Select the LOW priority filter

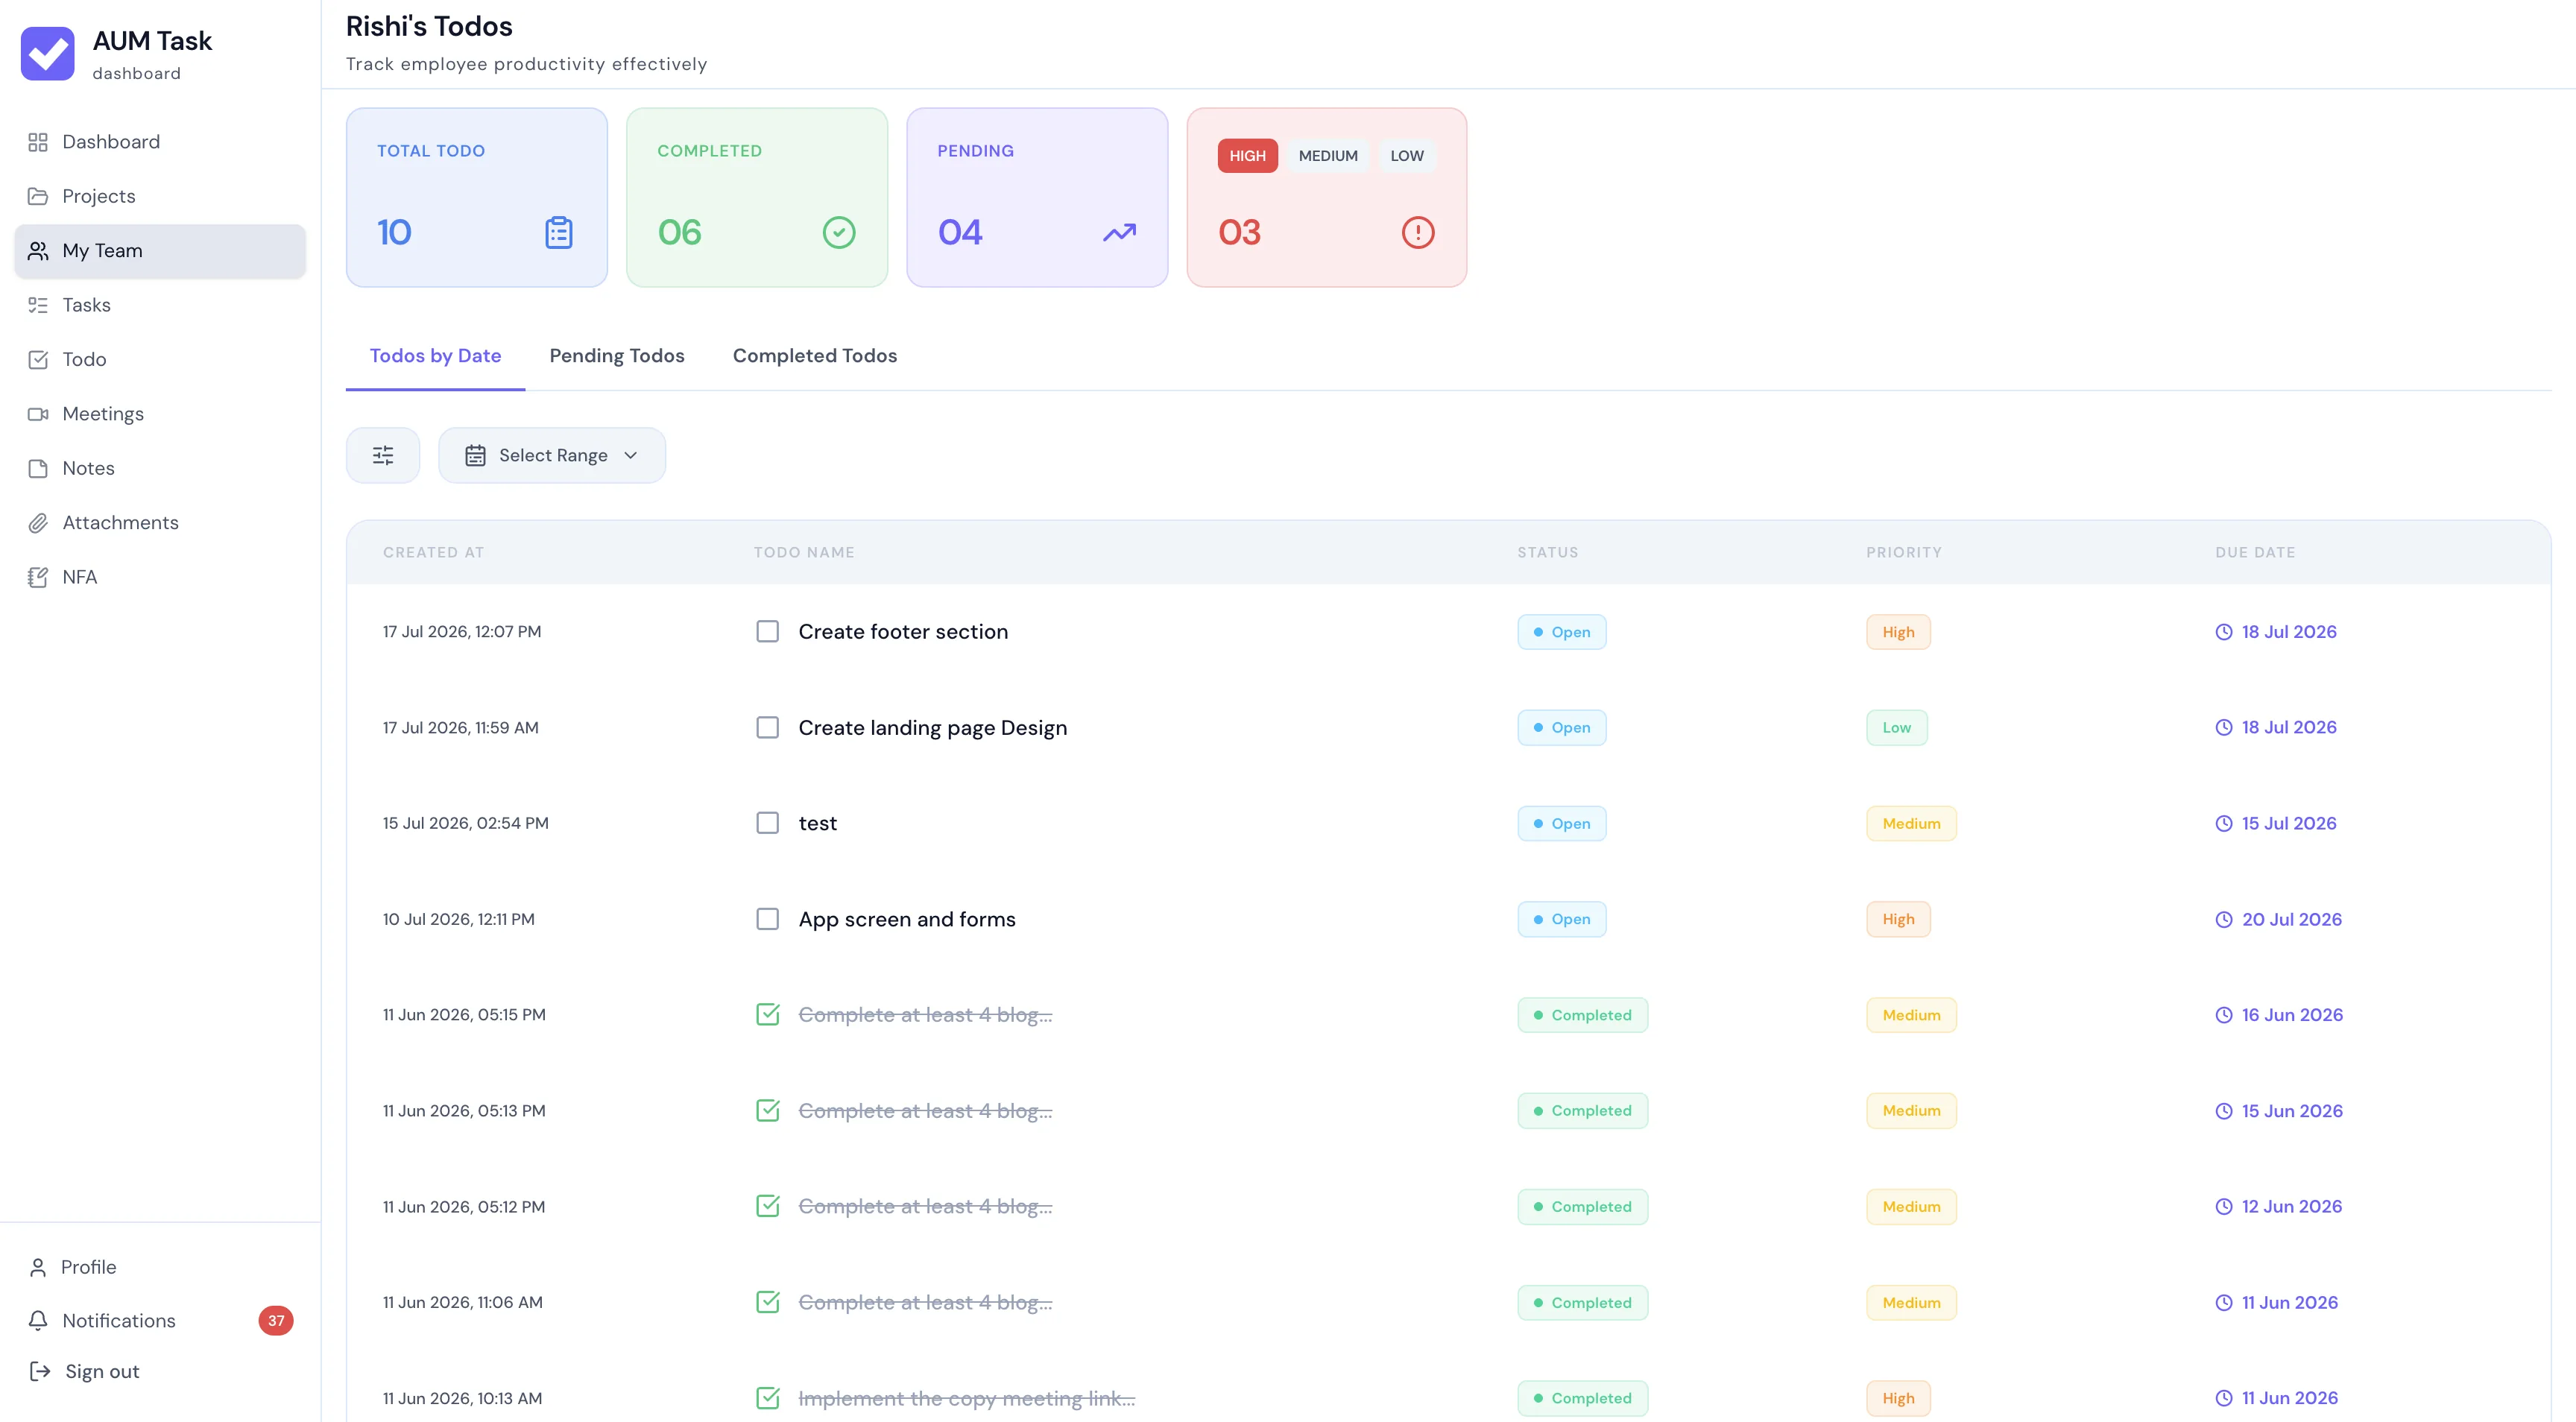pyautogui.click(x=1406, y=156)
